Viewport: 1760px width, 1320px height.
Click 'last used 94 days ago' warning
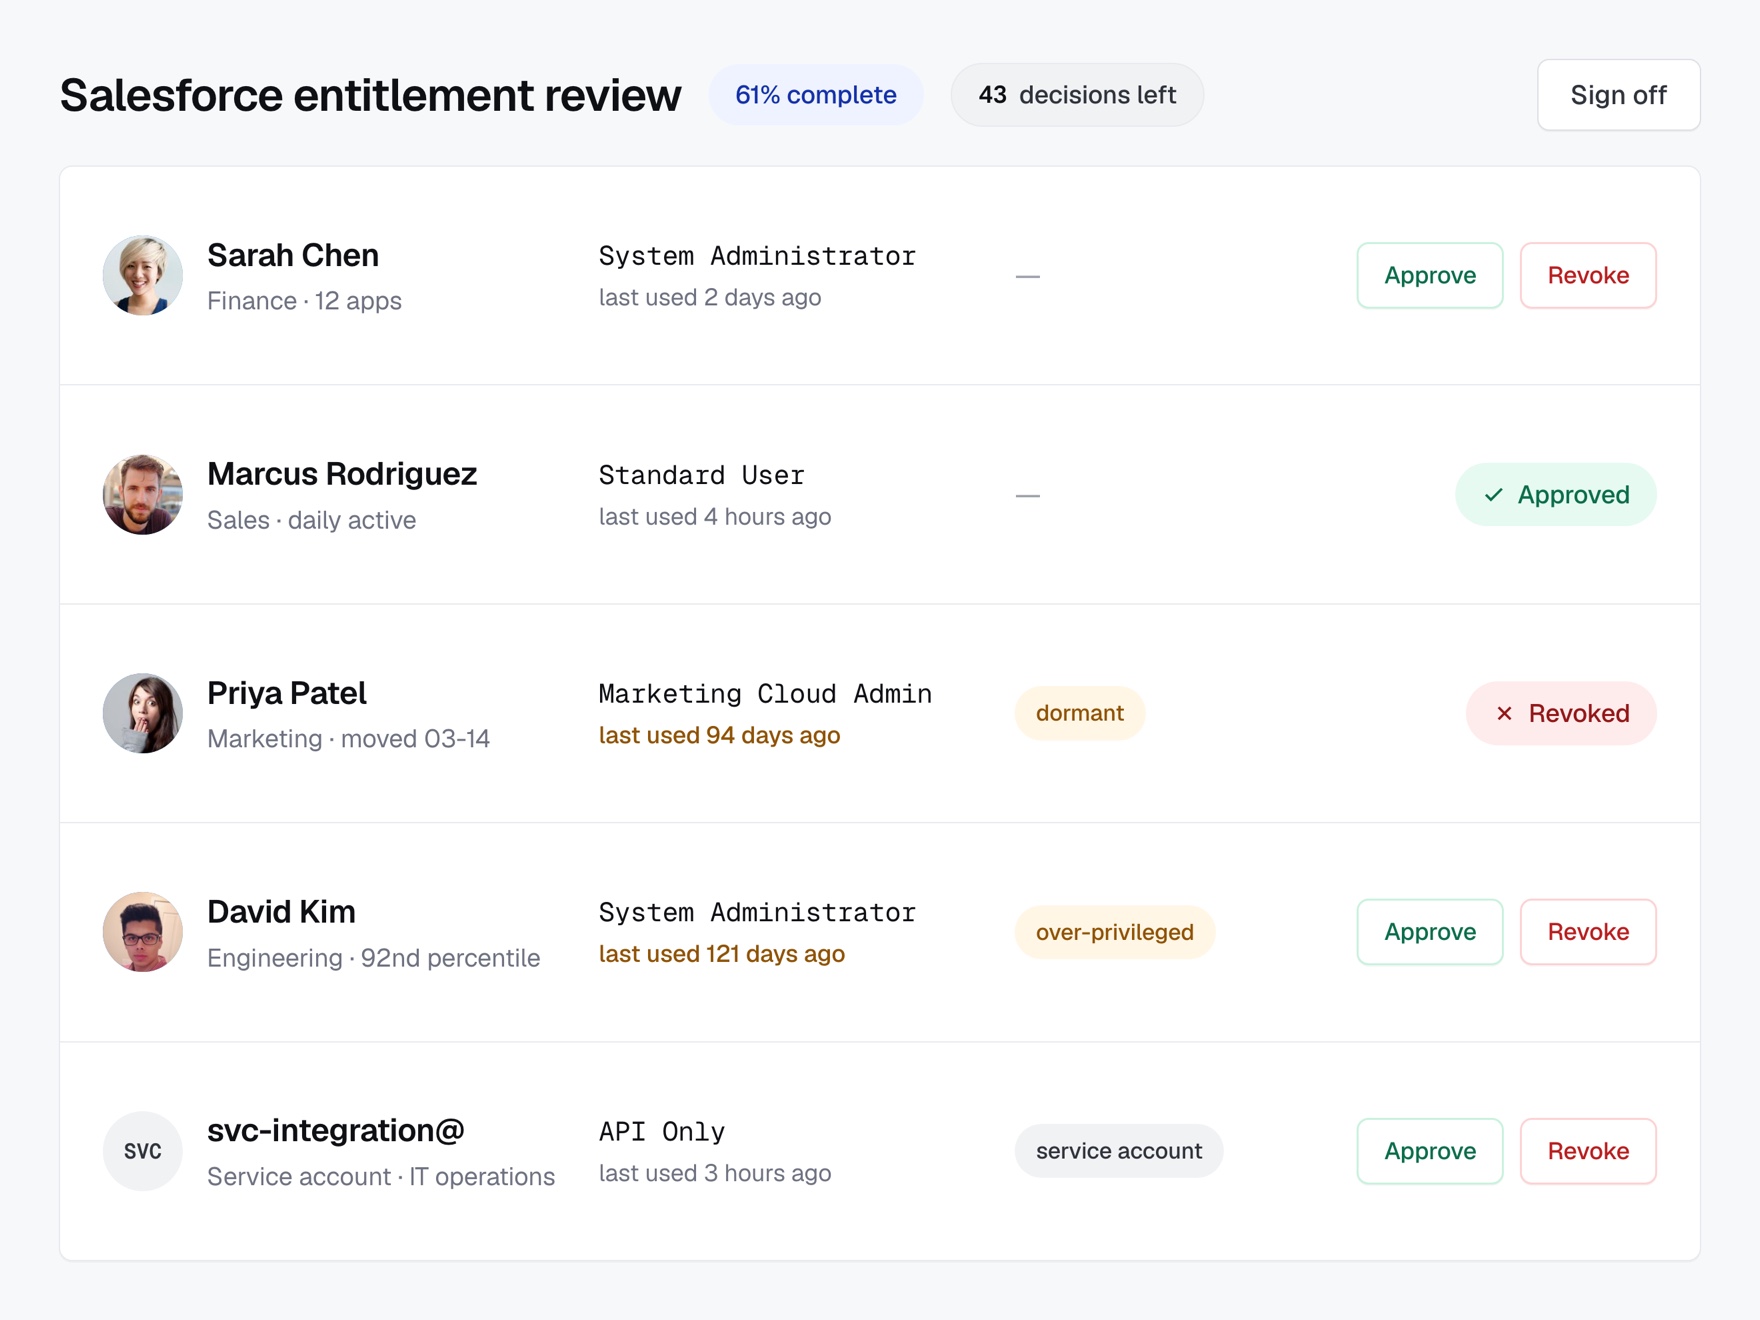[719, 736]
